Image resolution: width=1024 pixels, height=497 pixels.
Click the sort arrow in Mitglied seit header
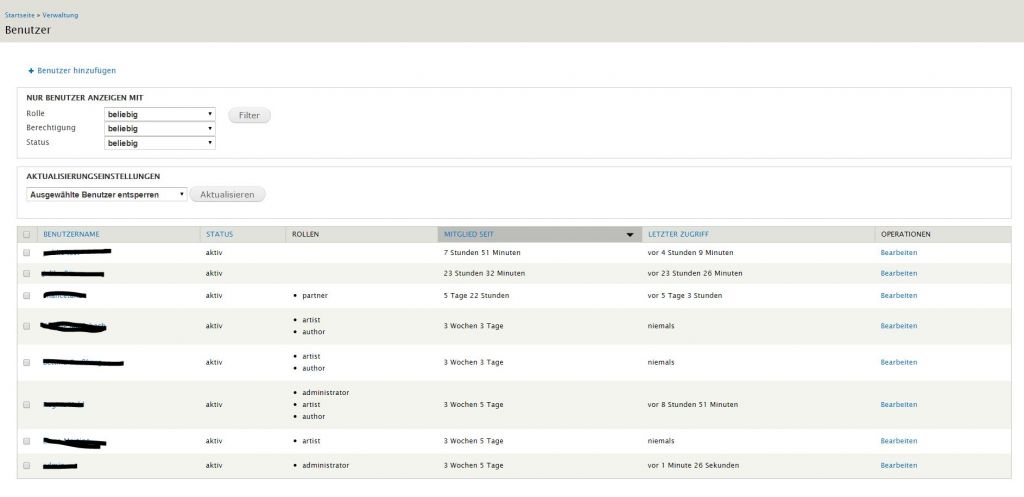tap(629, 235)
